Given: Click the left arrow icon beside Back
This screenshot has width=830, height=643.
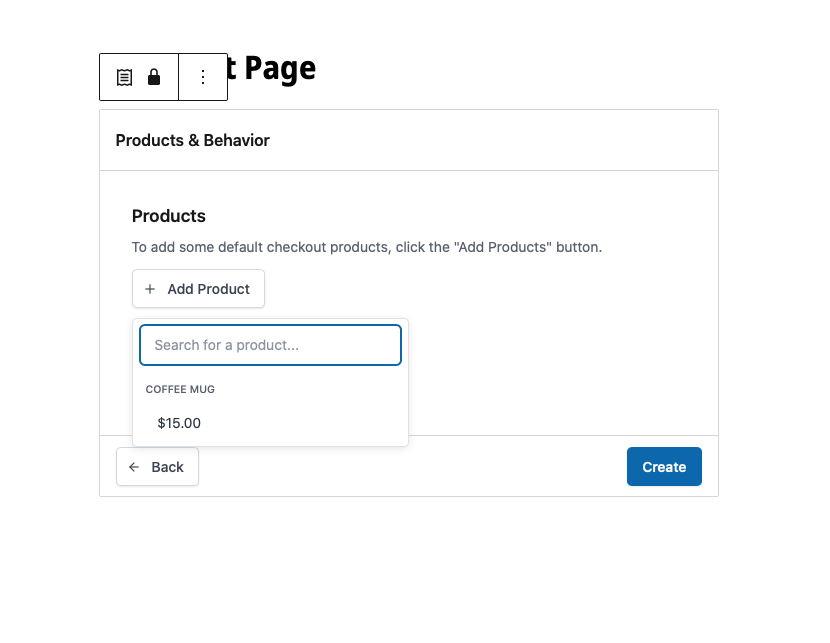Looking at the screenshot, I should click(134, 467).
